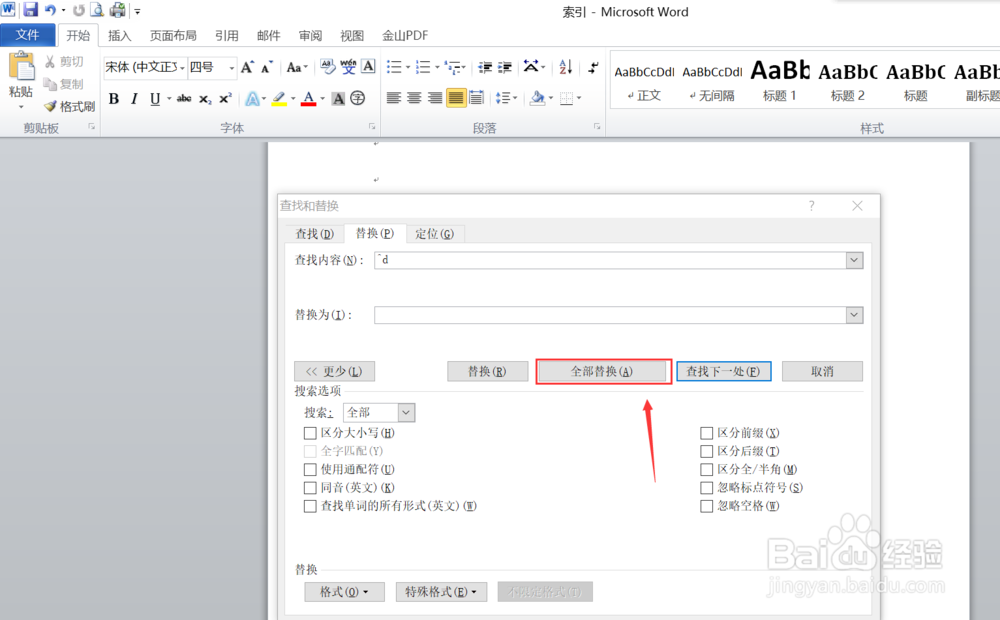Click the Print Preview icon
Image resolution: width=1000 pixels, height=620 pixels.
(97, 10)
